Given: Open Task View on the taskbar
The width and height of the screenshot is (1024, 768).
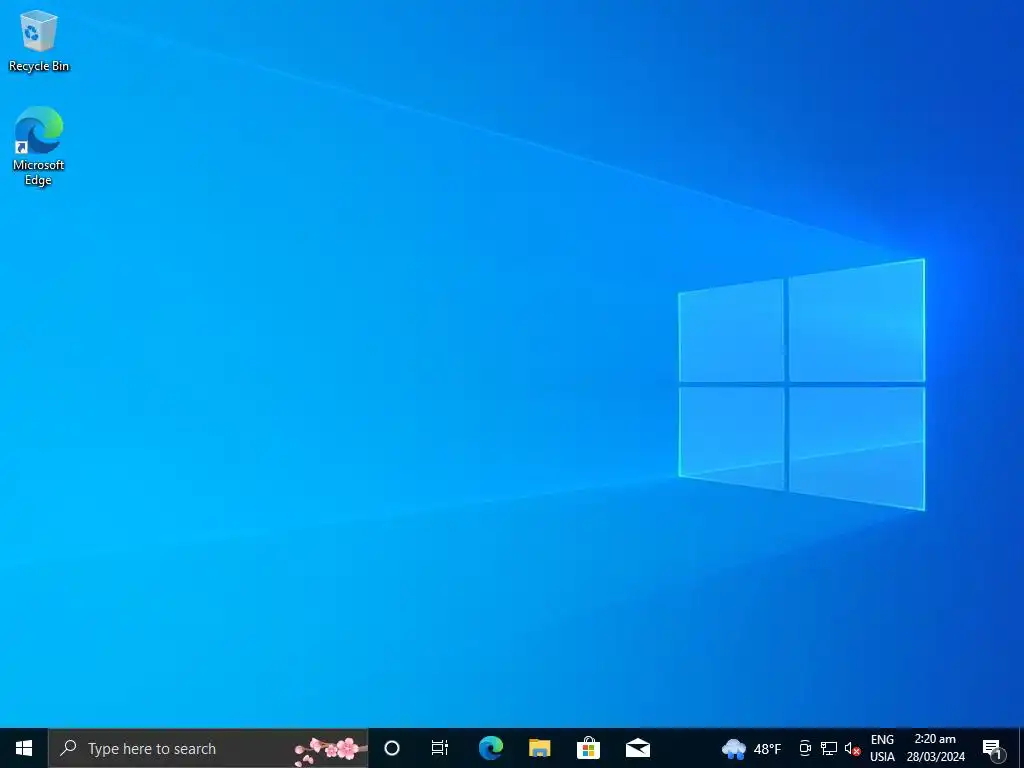Looking at the screenshot, I should click(440, 748).
